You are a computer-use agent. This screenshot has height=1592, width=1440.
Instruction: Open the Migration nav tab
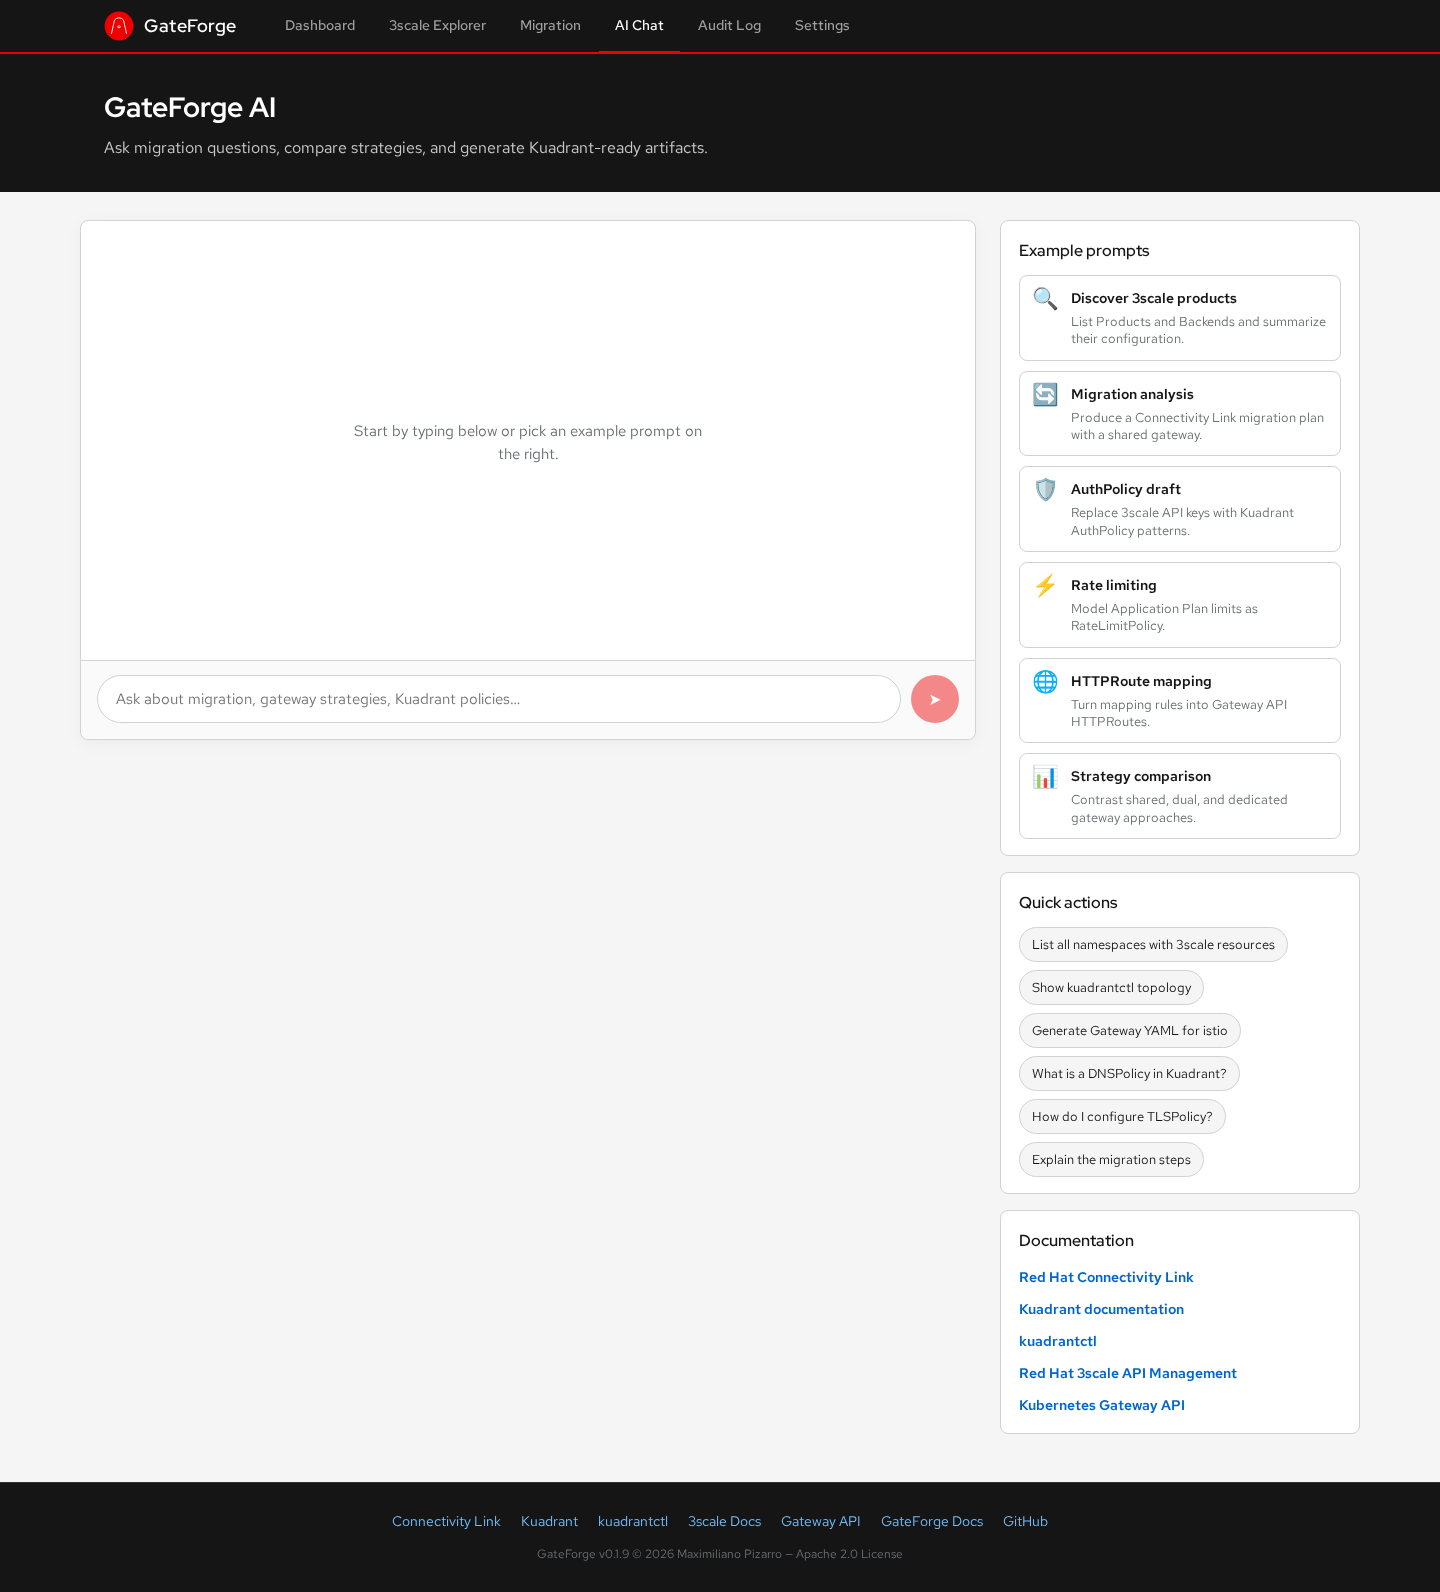pos(550,25)
